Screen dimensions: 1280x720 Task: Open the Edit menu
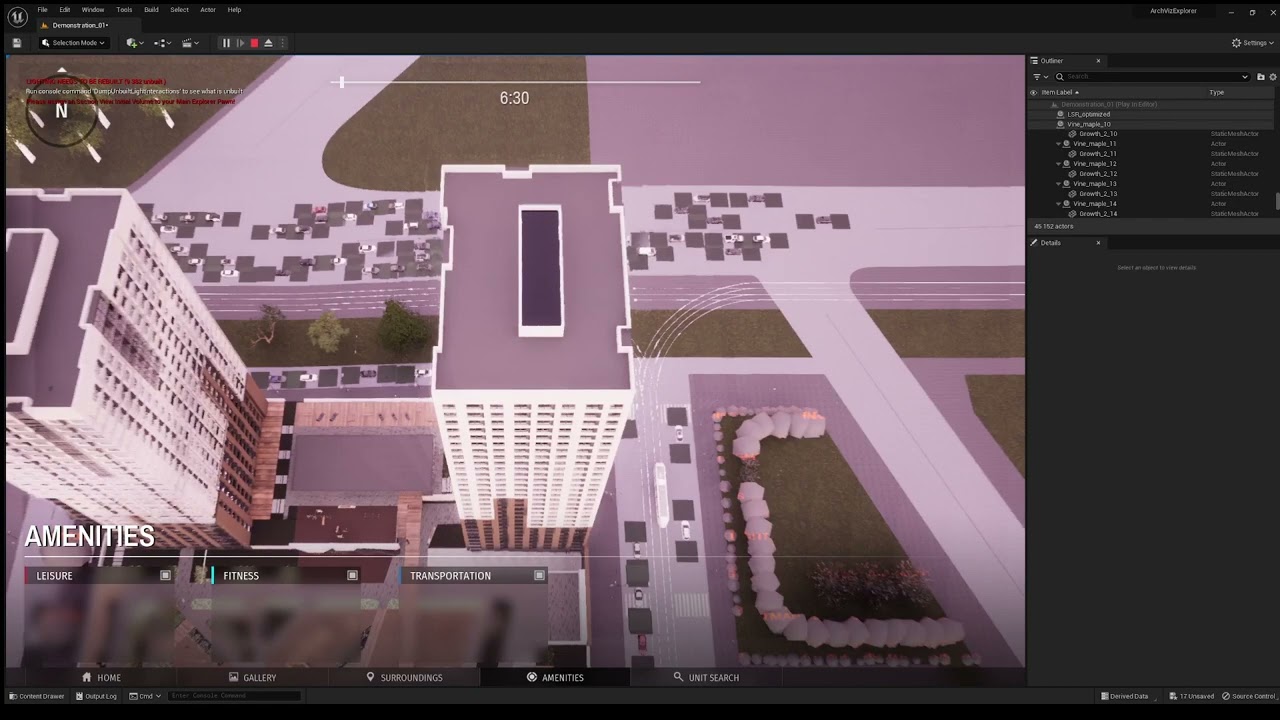(64, 10)
